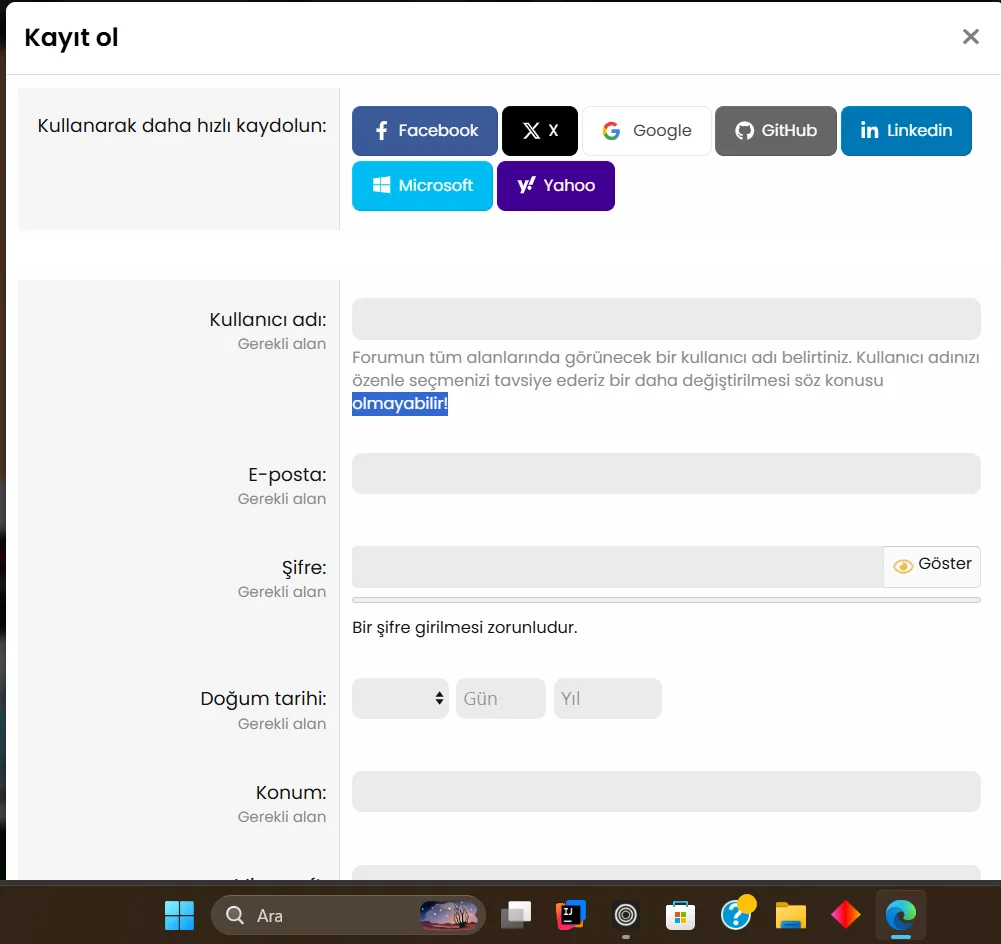Register with the X (Twitter) button
The height and width of the screenshot is (944, 1001).
click(540, 131)
